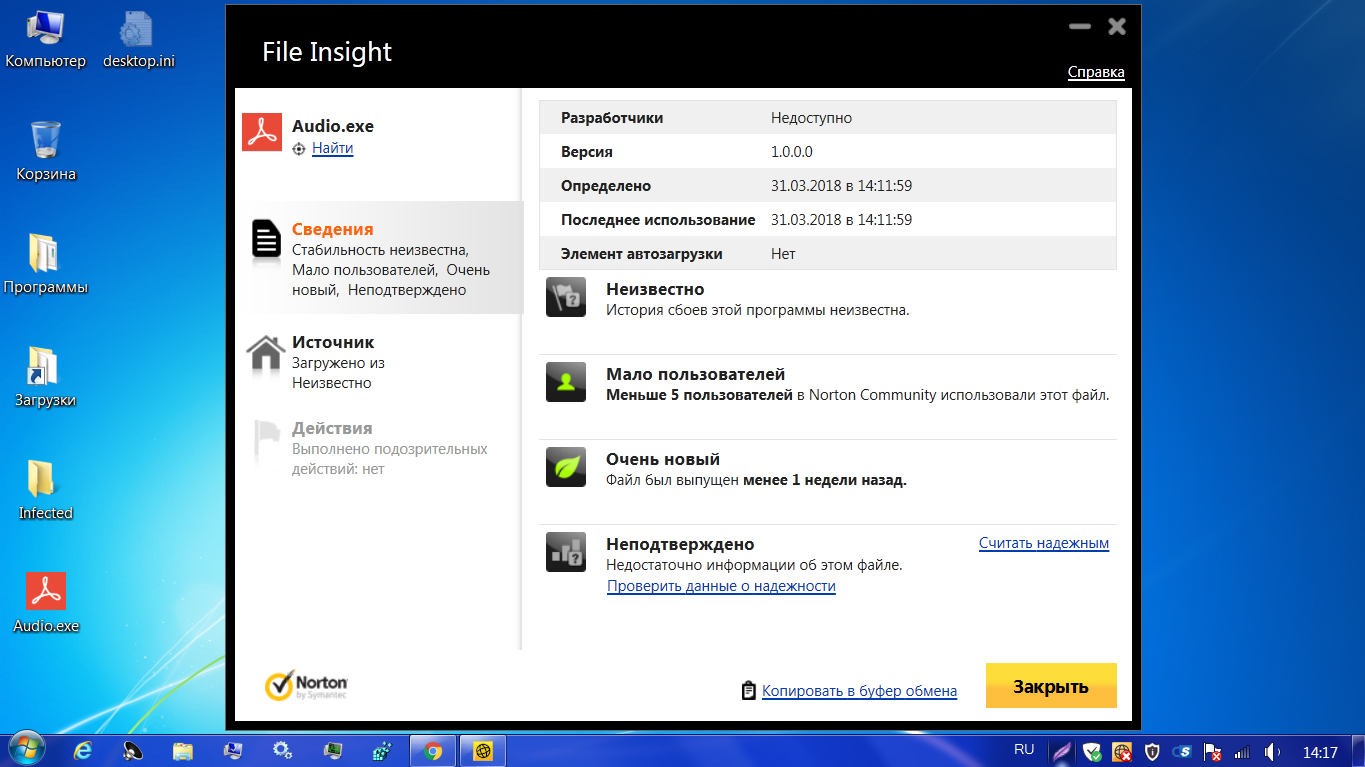Select the Сведения tab in the sidebar

click(381, 258)
